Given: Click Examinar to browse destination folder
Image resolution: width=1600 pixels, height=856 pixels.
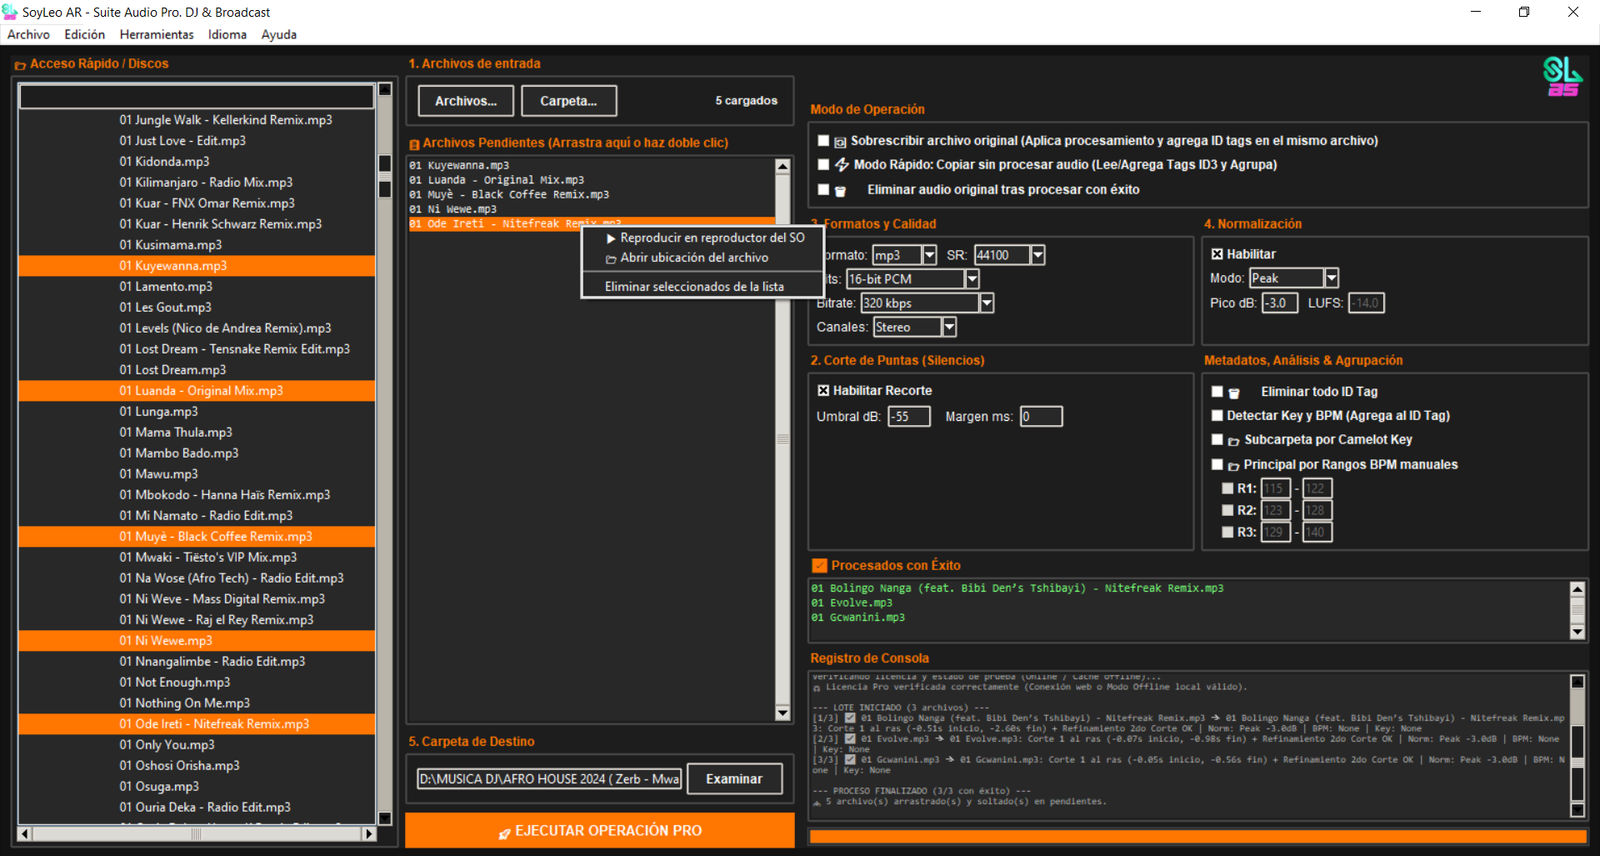Looking at the screenshot, I should pyautogui.click(x=734, y=779).
